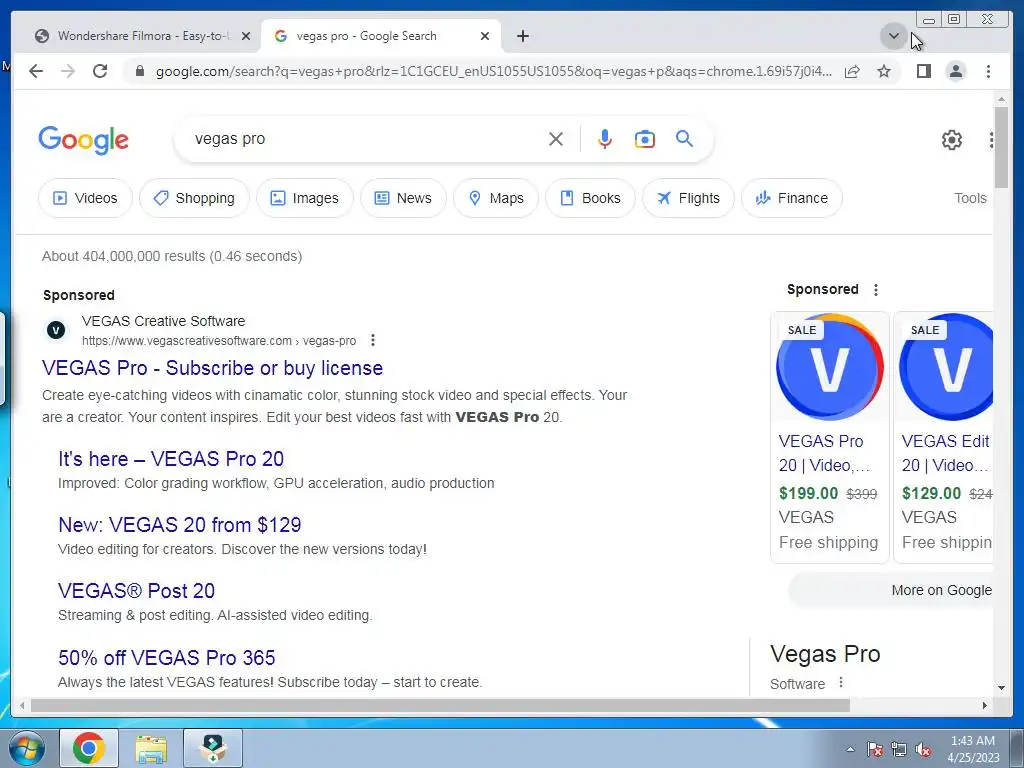Screen dimensions: 1024x768
Task: Share this page using share icon
Action: pos(852,71)
